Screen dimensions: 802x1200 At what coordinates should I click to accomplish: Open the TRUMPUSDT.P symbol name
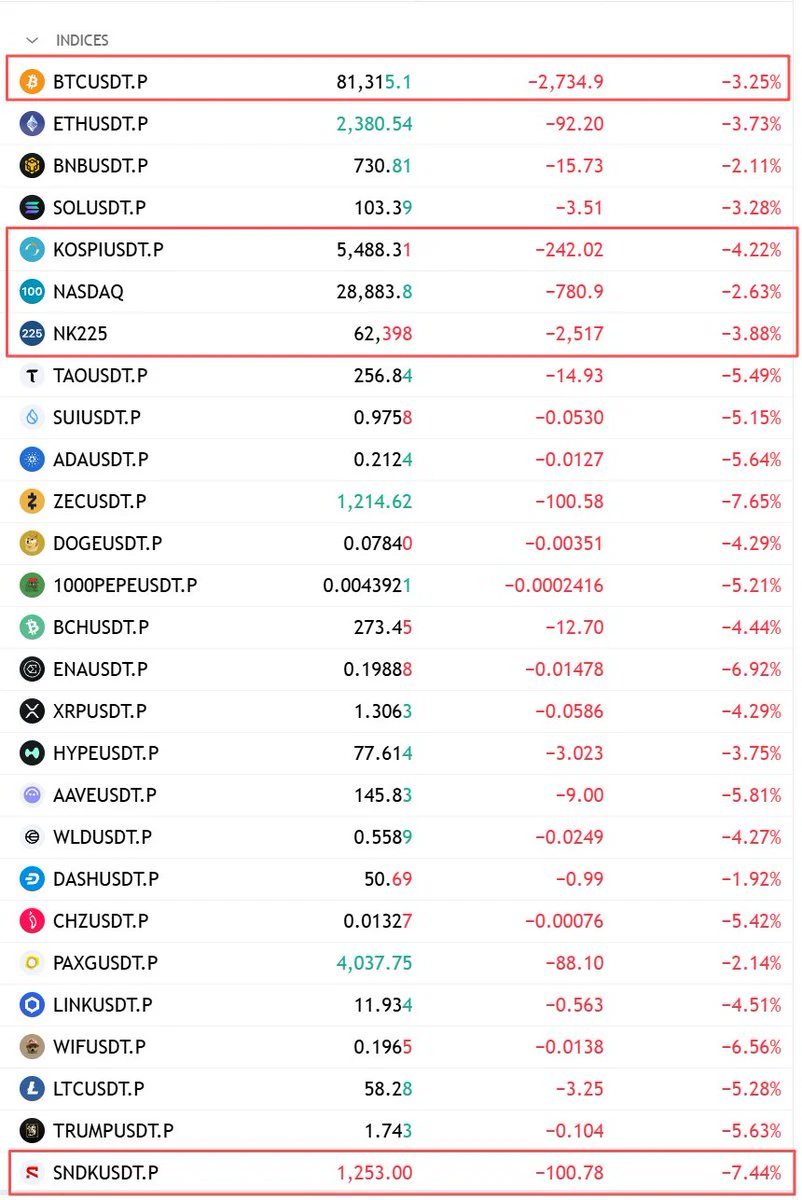[x=113, y=1131]
